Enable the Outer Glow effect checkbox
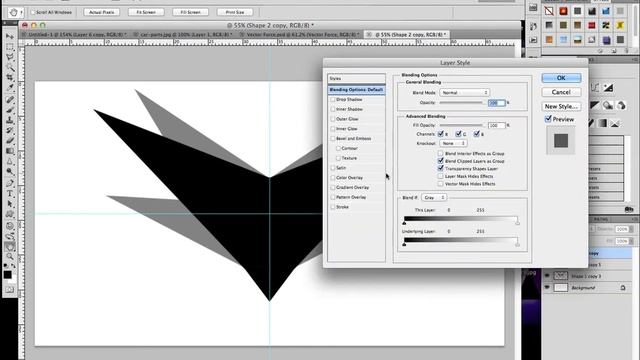 point(333,119)
